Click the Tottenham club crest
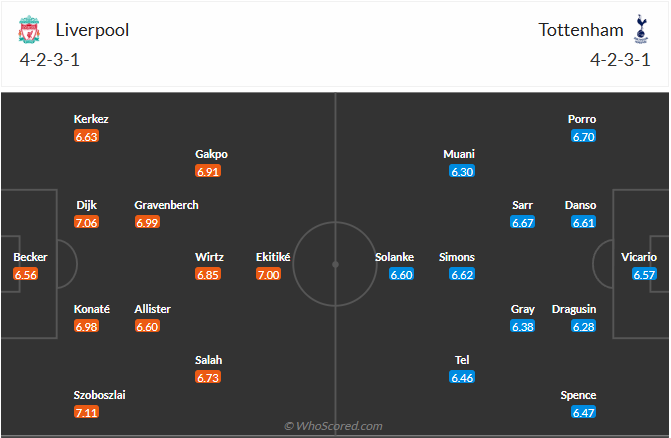Screen dimensions: 671x438 pos(640,30)
